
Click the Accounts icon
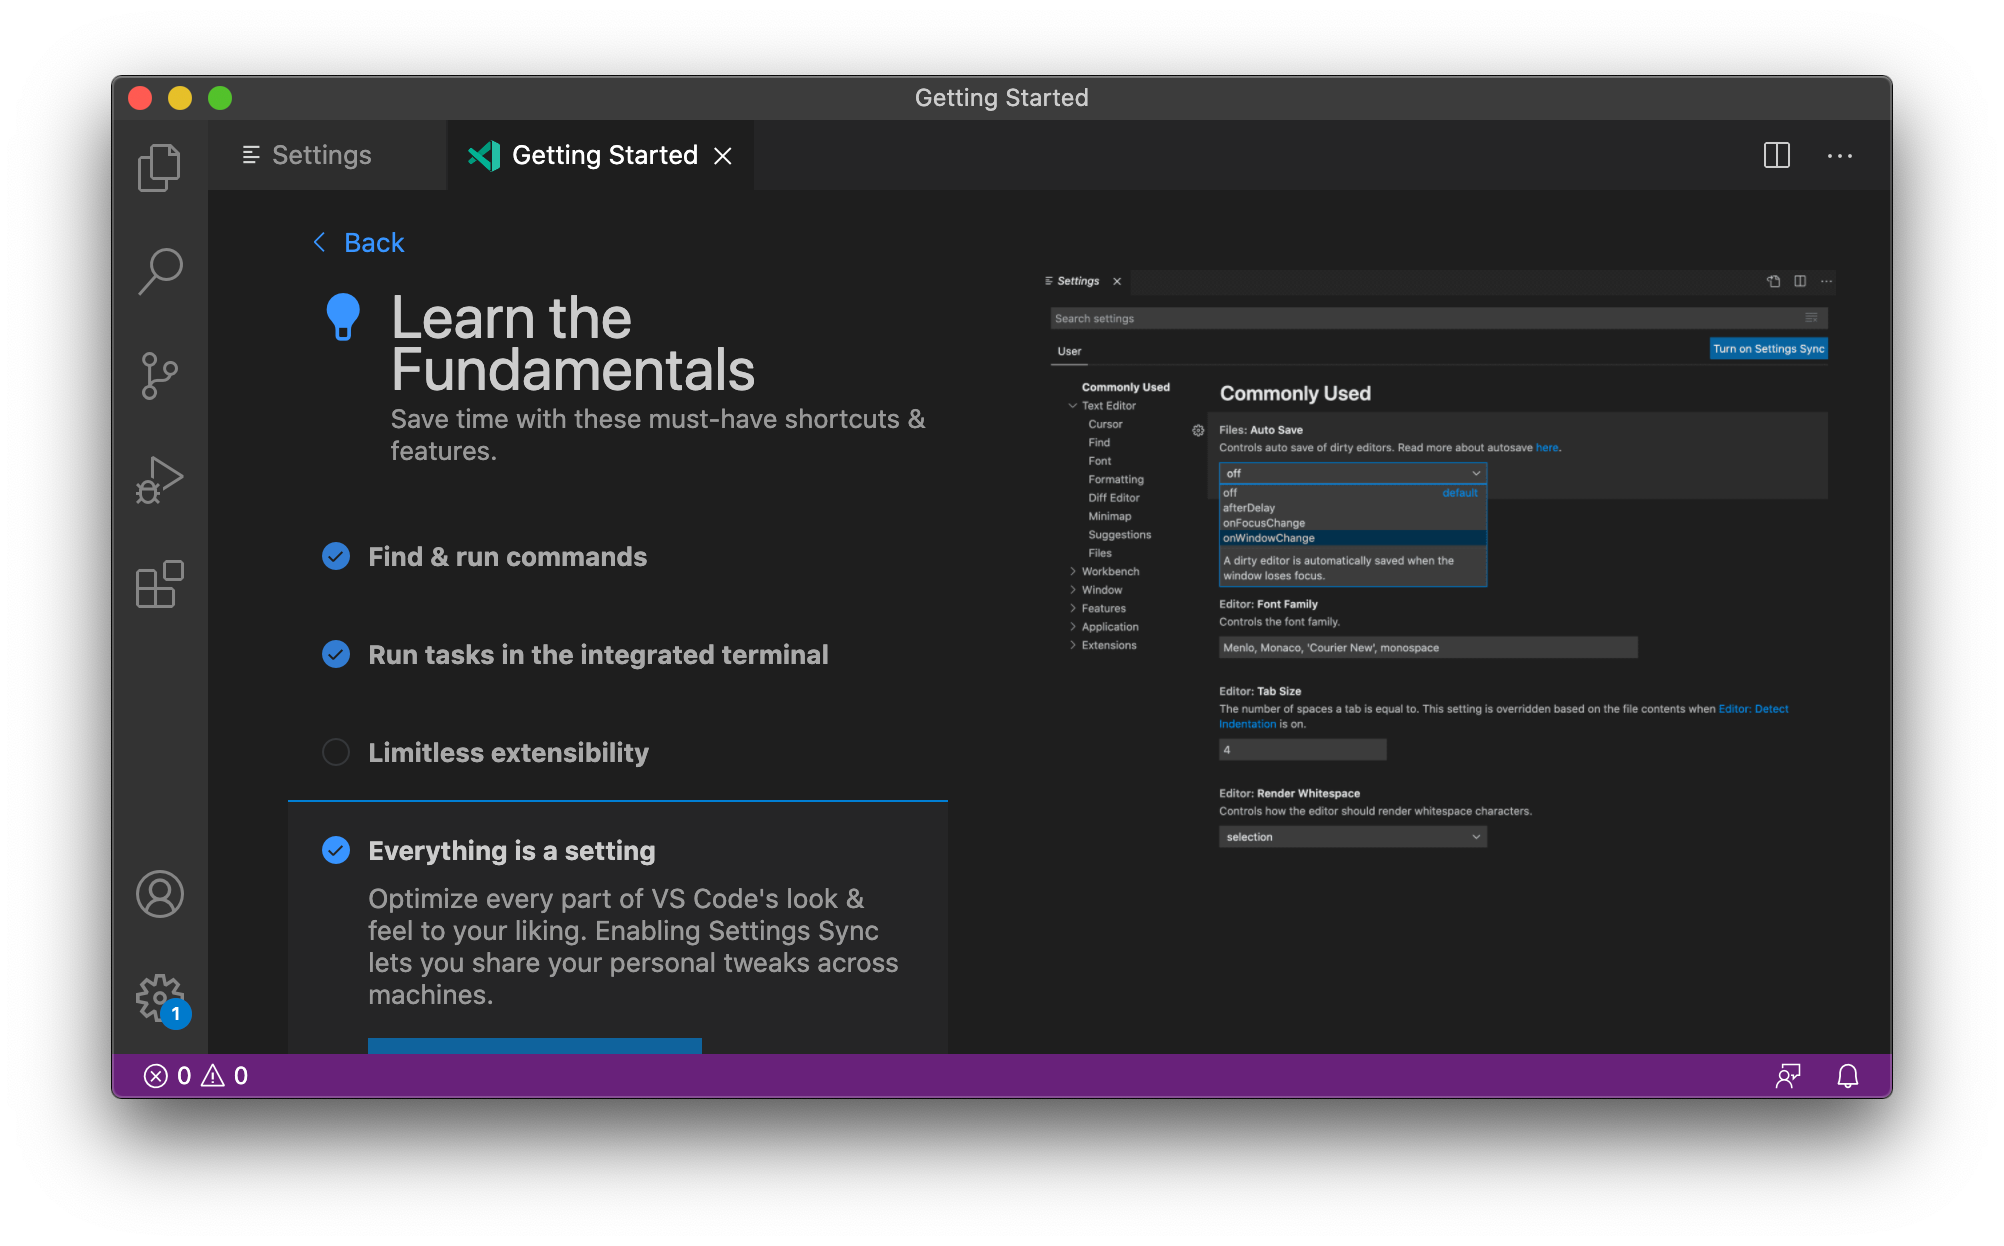tap(160, 894)
